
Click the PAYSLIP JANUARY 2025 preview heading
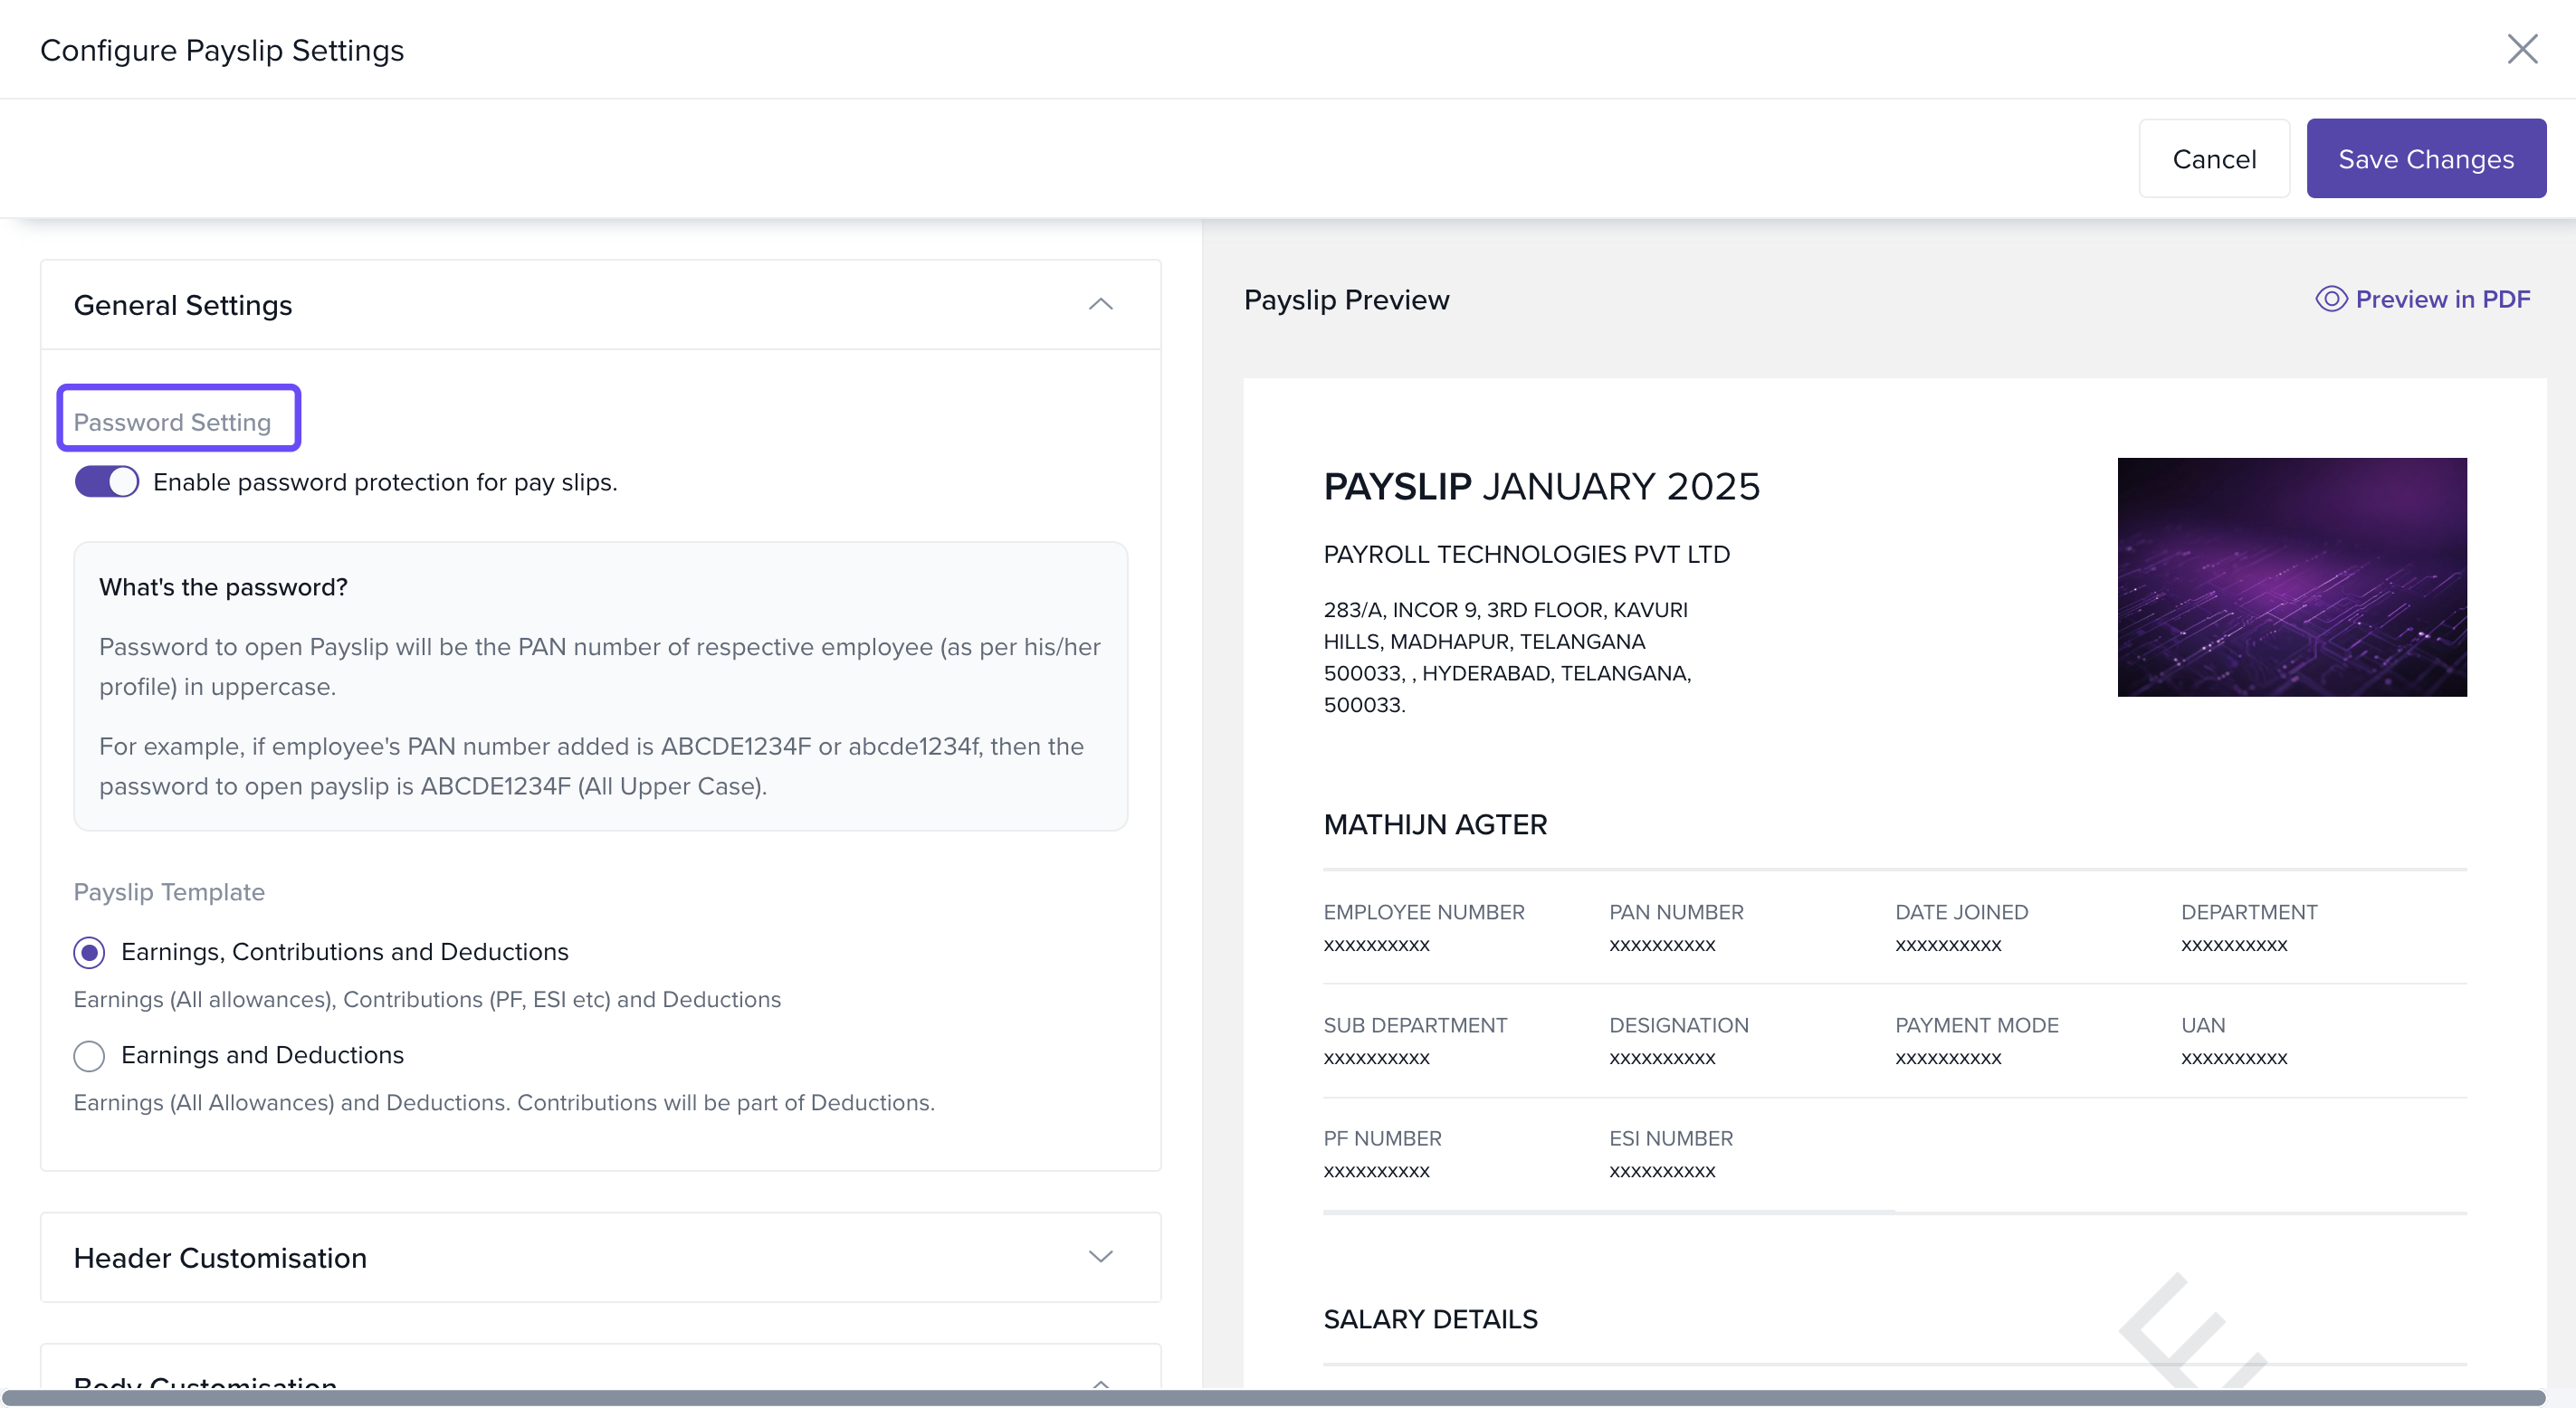pyautogui.click(x=1541, y=487)
